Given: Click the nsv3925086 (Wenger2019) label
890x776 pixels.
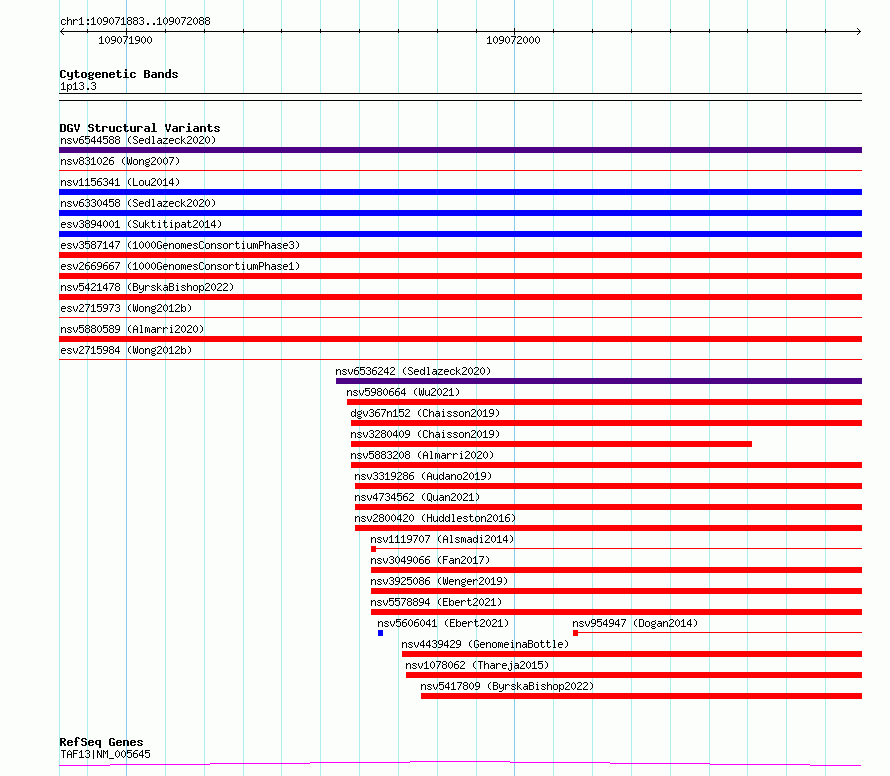Looking at the screenshot, I should 439,581.
